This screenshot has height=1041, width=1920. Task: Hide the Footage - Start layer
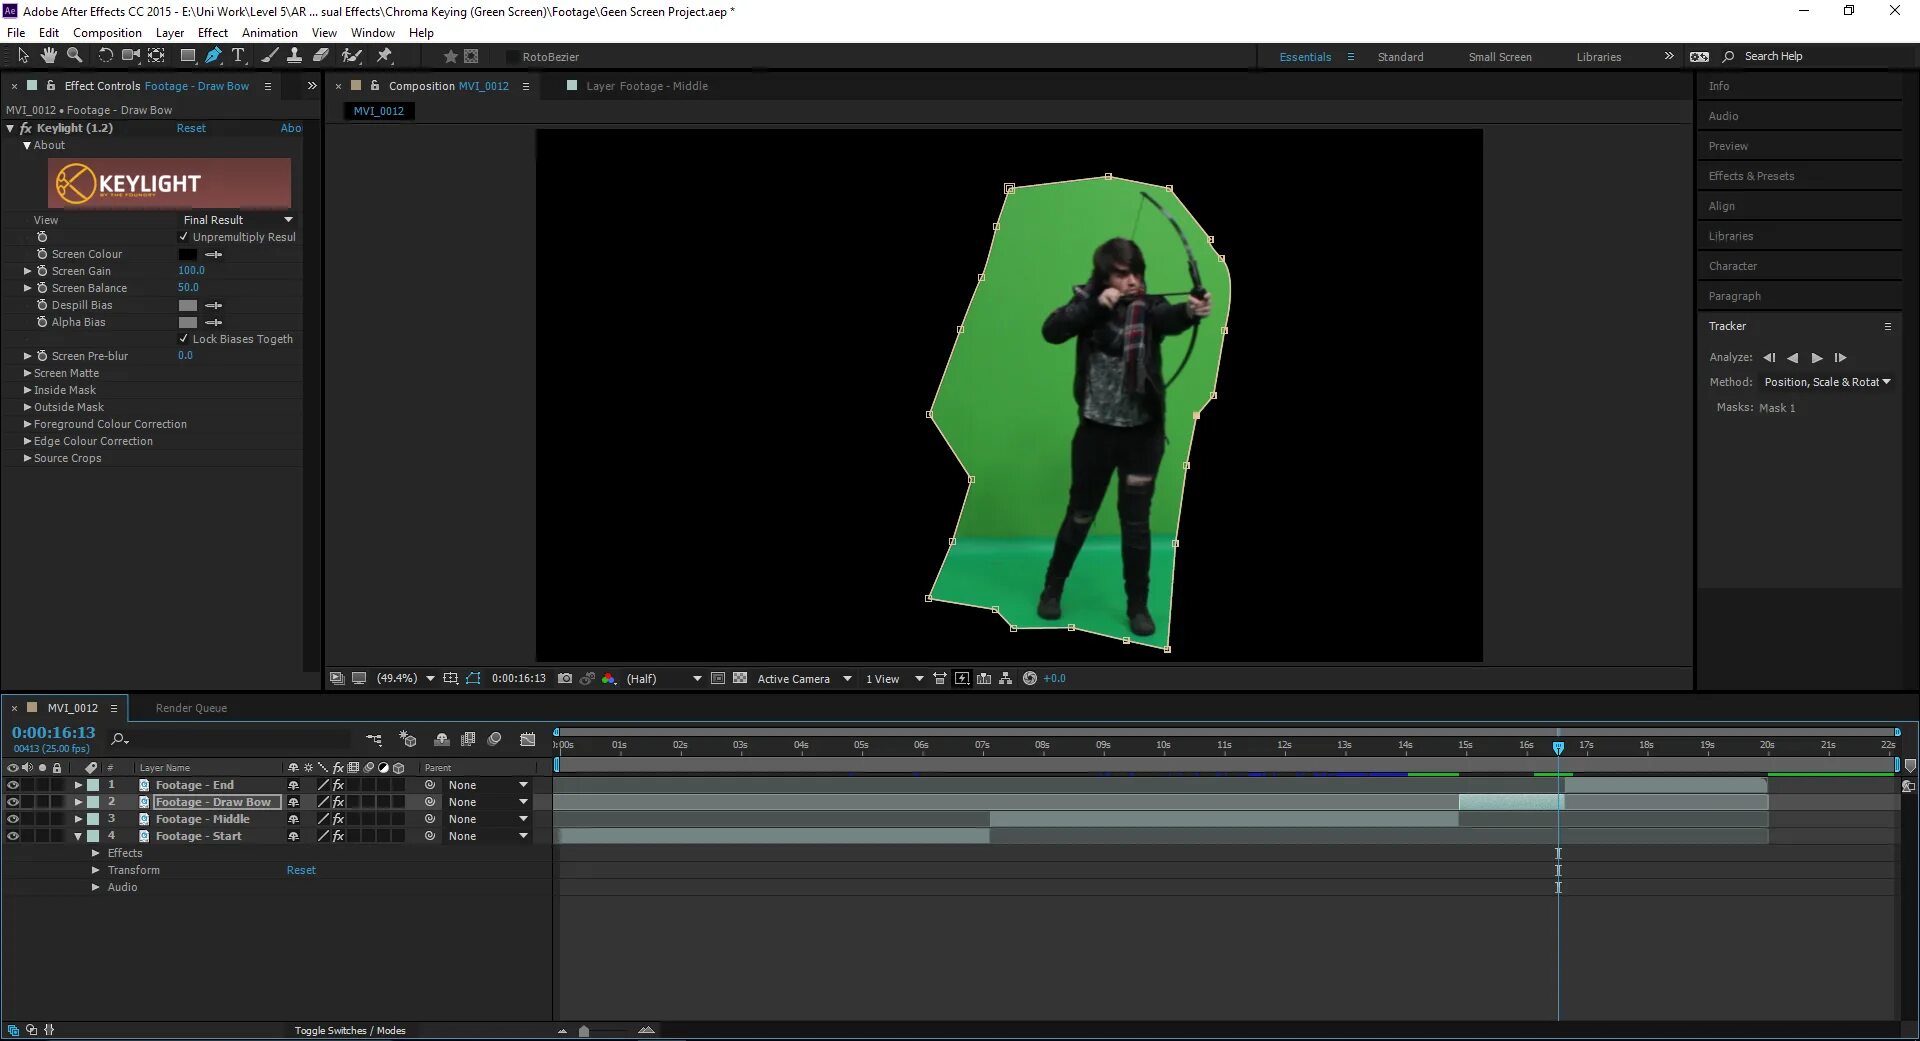13,836
